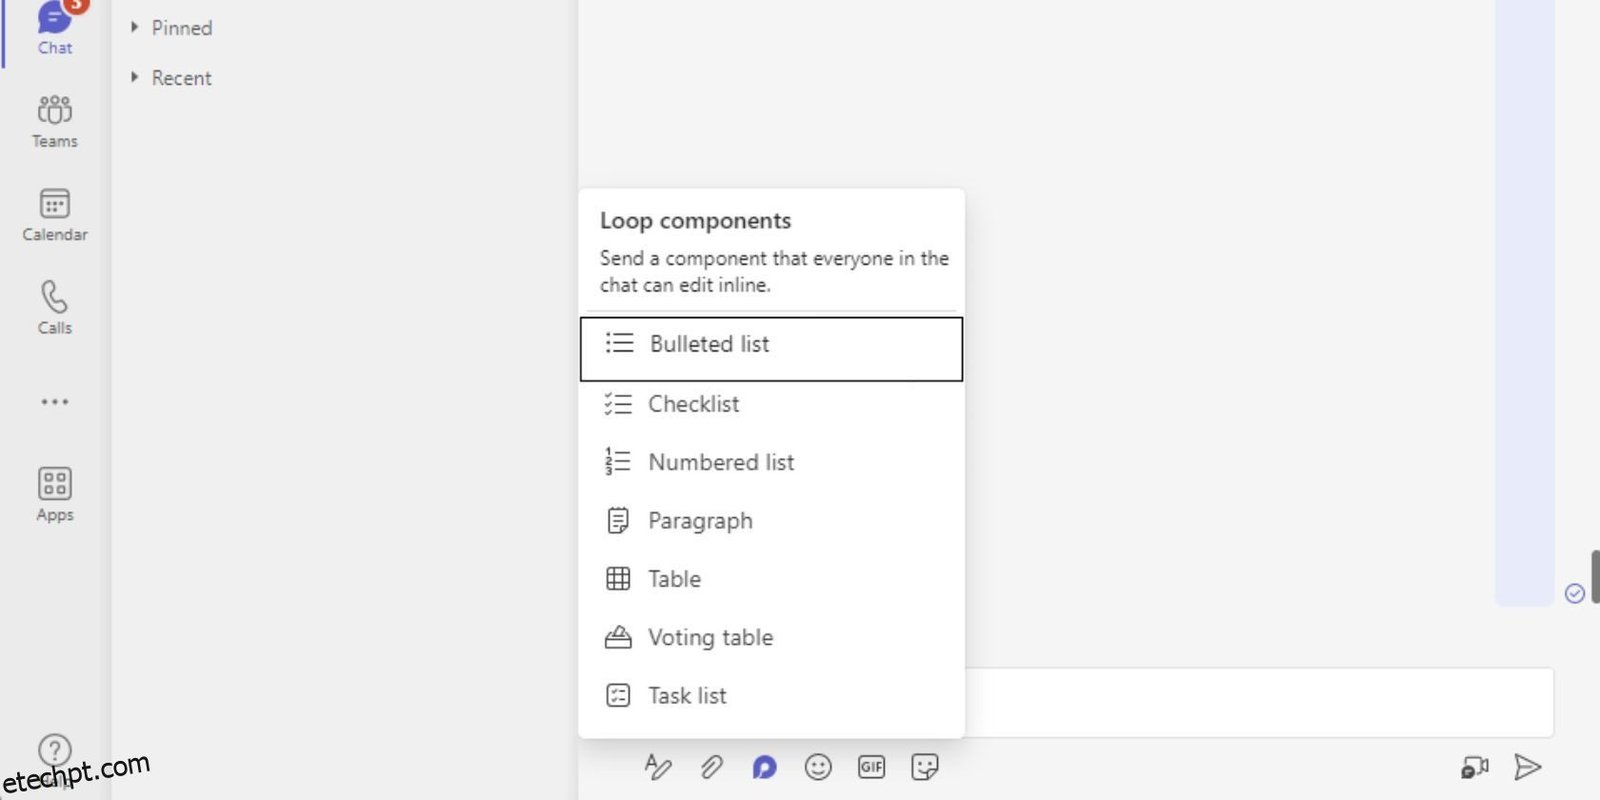Open the sticker picker

pyautogui.click(x=925, y=767)
